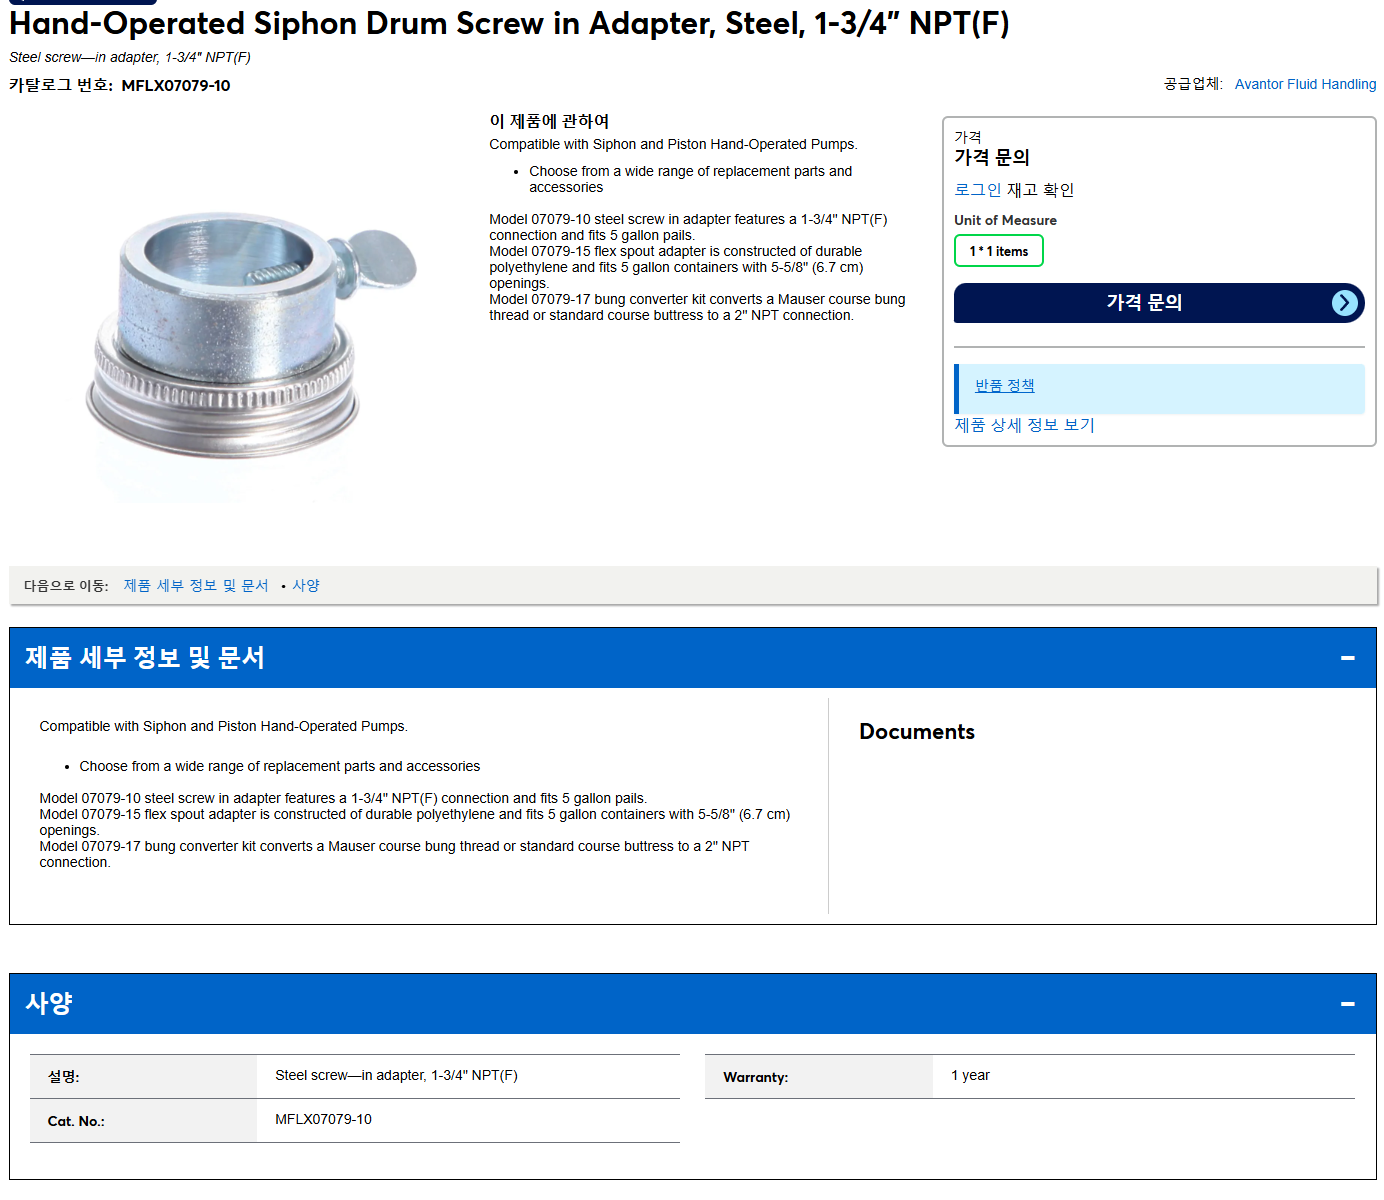Viewport: 1384px width, 1200px height.
Task: Click the Warranty value 1 year
Action: 970,1075
